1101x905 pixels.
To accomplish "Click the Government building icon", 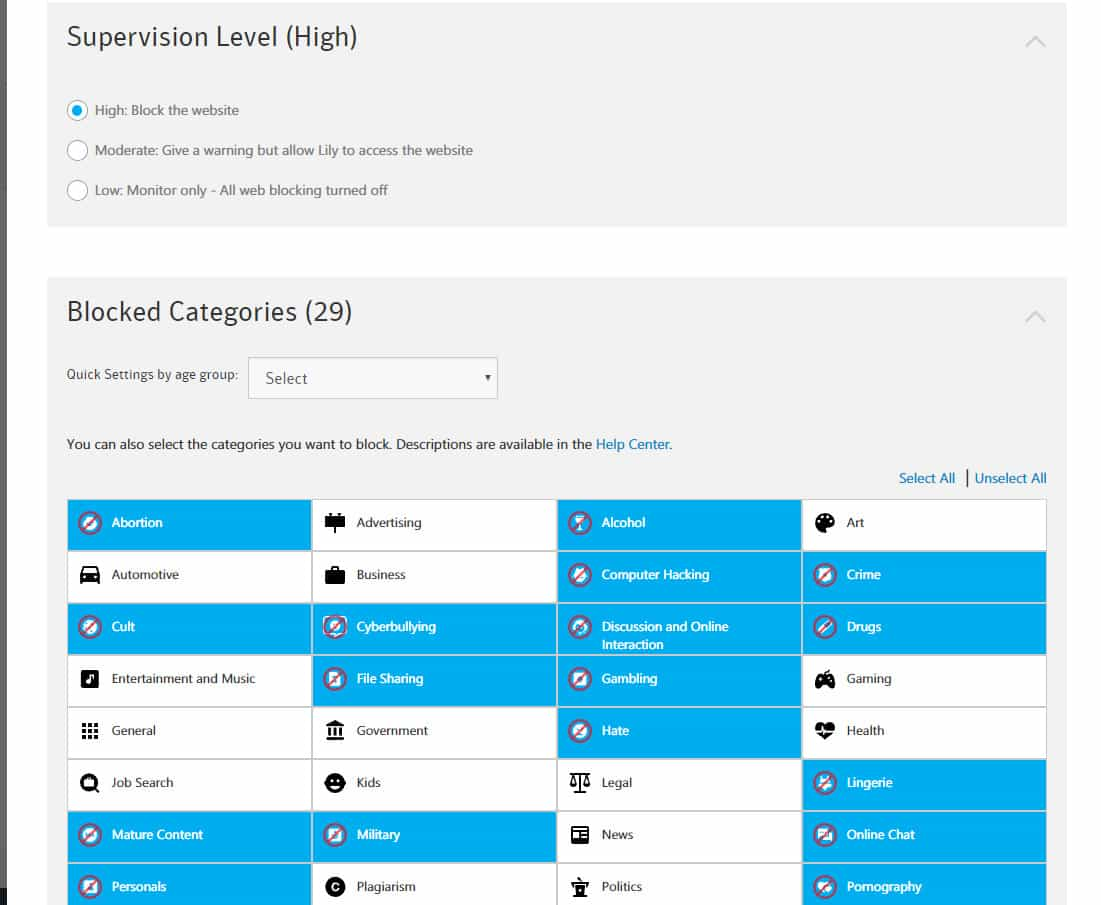I will (x=335, y=730).
